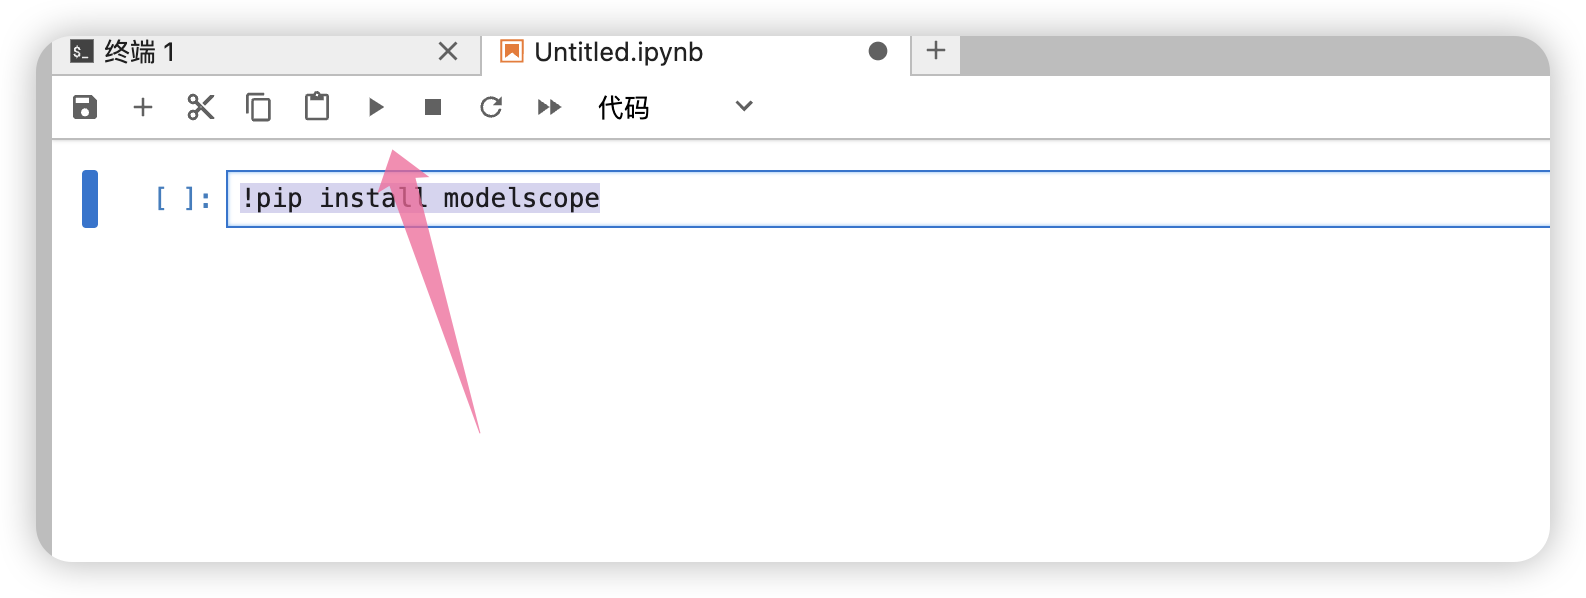Paste a cell from the clipboard
This screenshot has width=1586, height=598.
317,107
